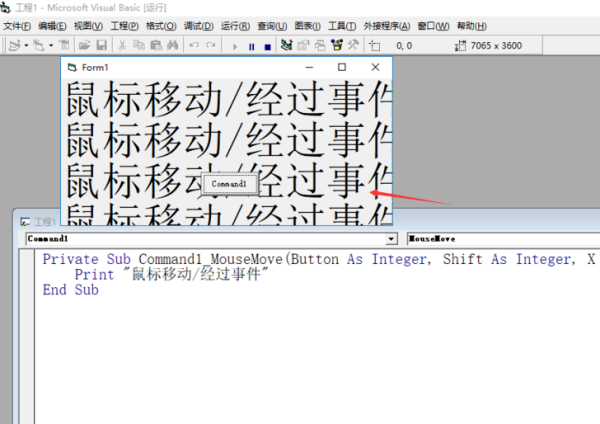
Task: Click the code line Print "鼠标移动/经过事件"
Action: point(171,274)
